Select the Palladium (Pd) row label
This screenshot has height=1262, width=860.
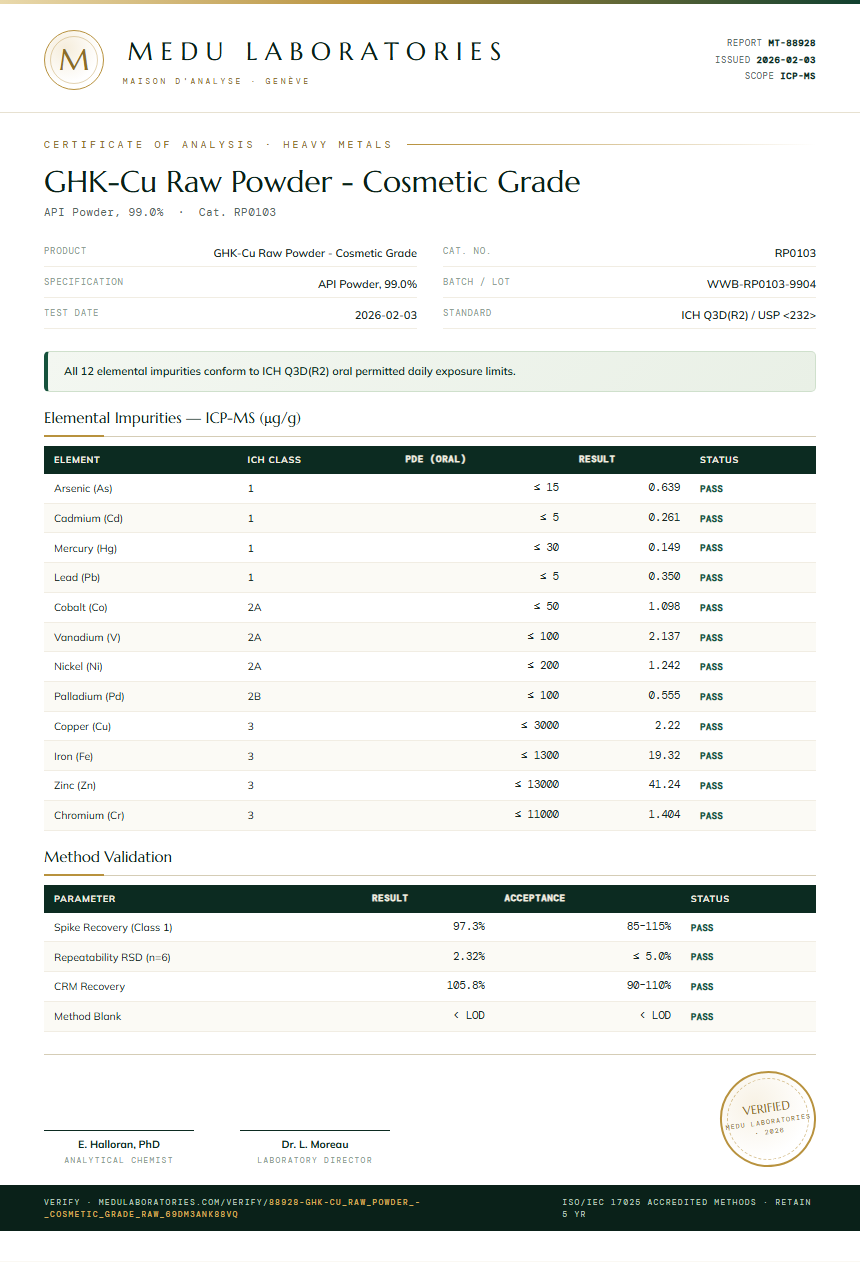point(89,697)
